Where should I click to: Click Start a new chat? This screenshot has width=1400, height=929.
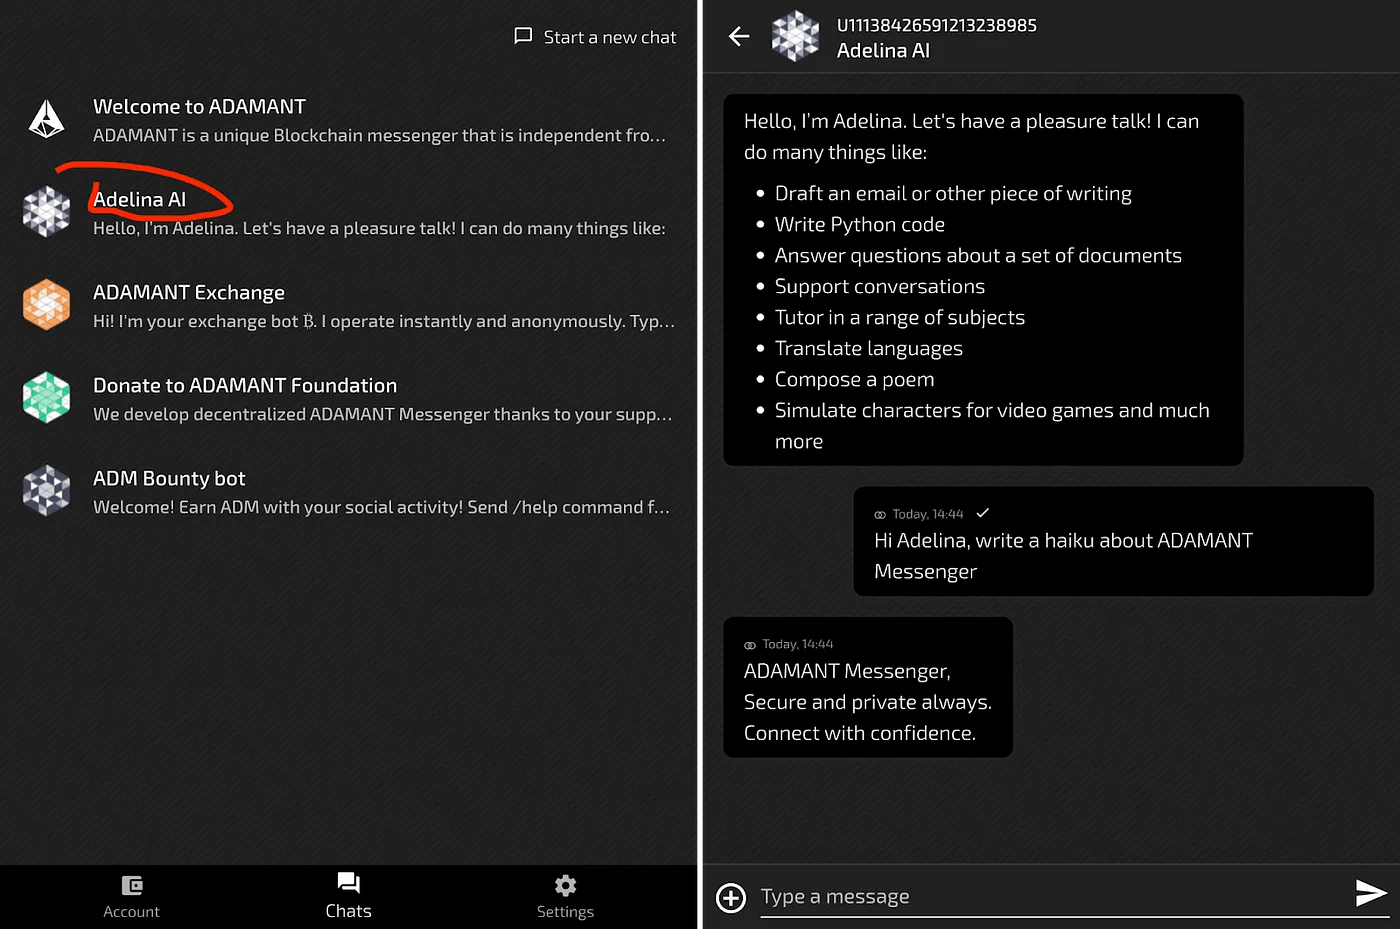(x=595, y=37)
